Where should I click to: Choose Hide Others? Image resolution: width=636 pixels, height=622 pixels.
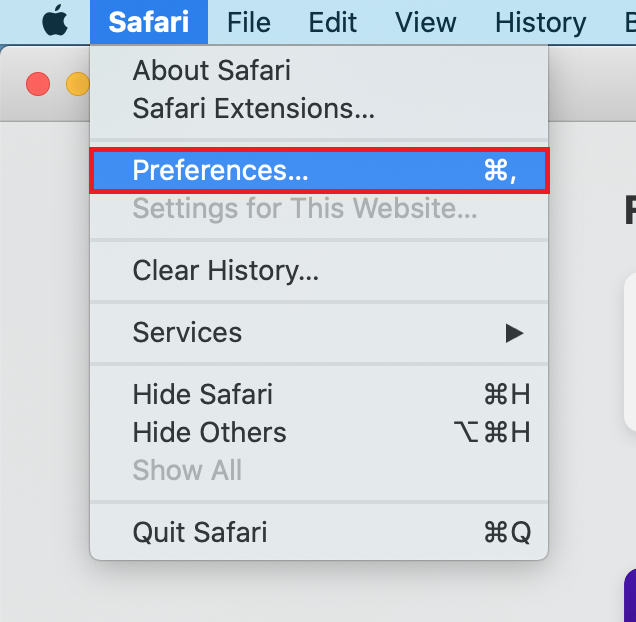tap(209, 432)
